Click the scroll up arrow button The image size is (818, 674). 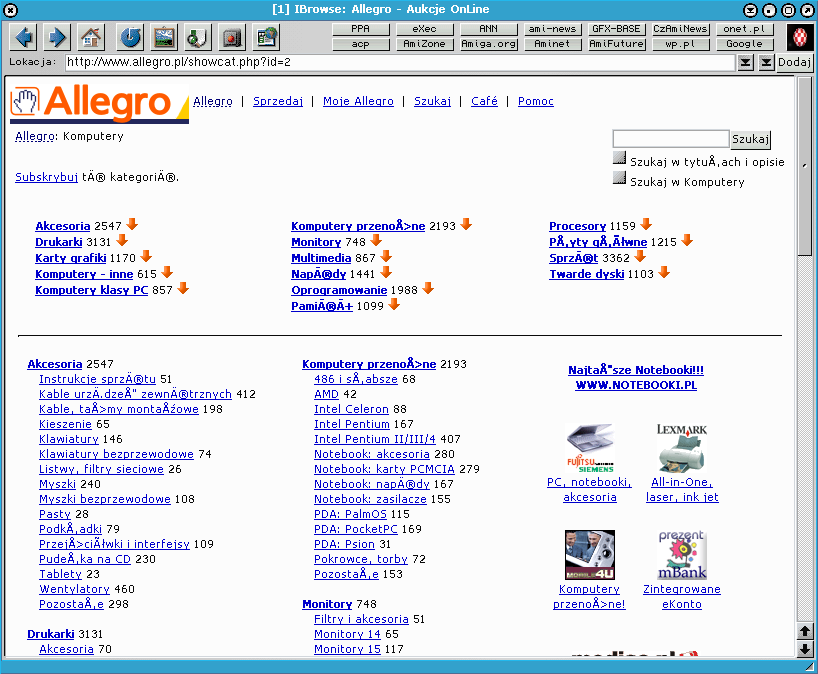click(x=805, y=631)
